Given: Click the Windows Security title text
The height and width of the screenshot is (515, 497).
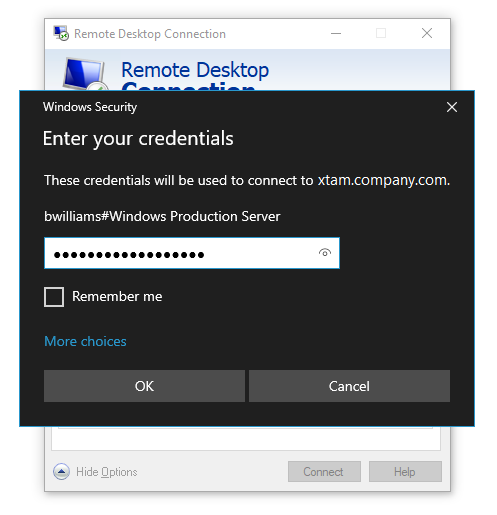Looking at the screenshot, I should click(90, 107).
